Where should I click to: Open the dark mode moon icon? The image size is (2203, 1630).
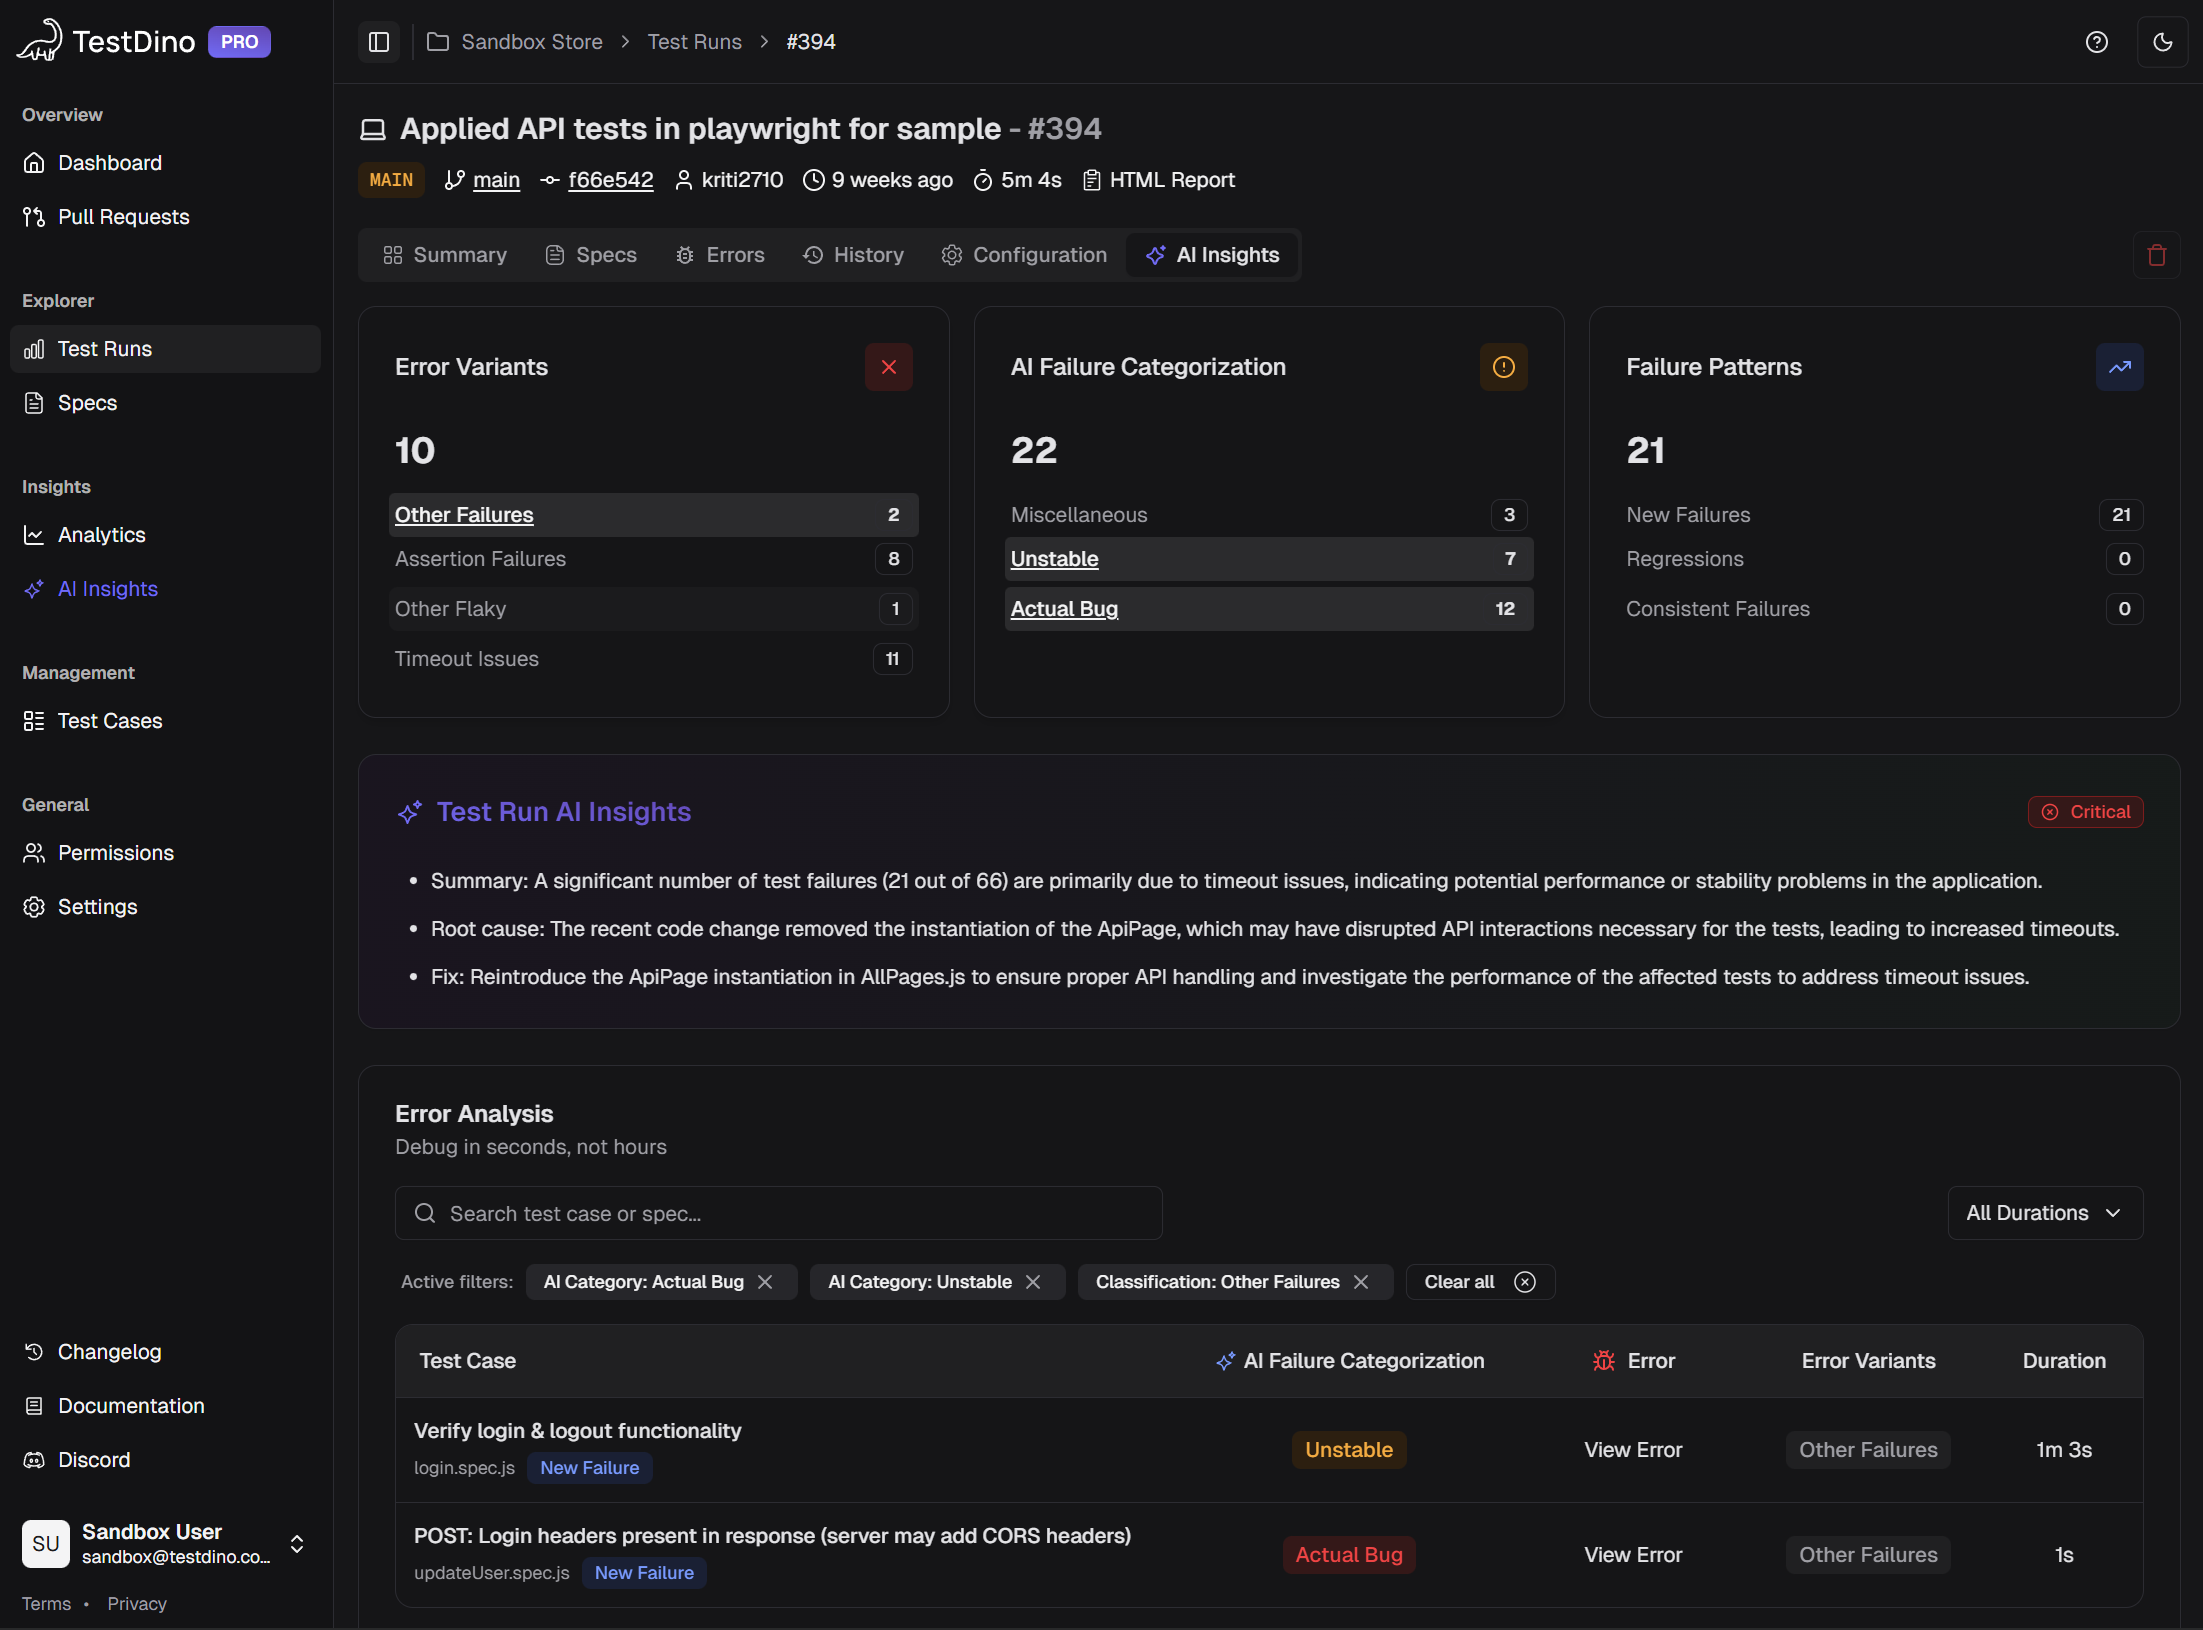[x=2163, y=42]
